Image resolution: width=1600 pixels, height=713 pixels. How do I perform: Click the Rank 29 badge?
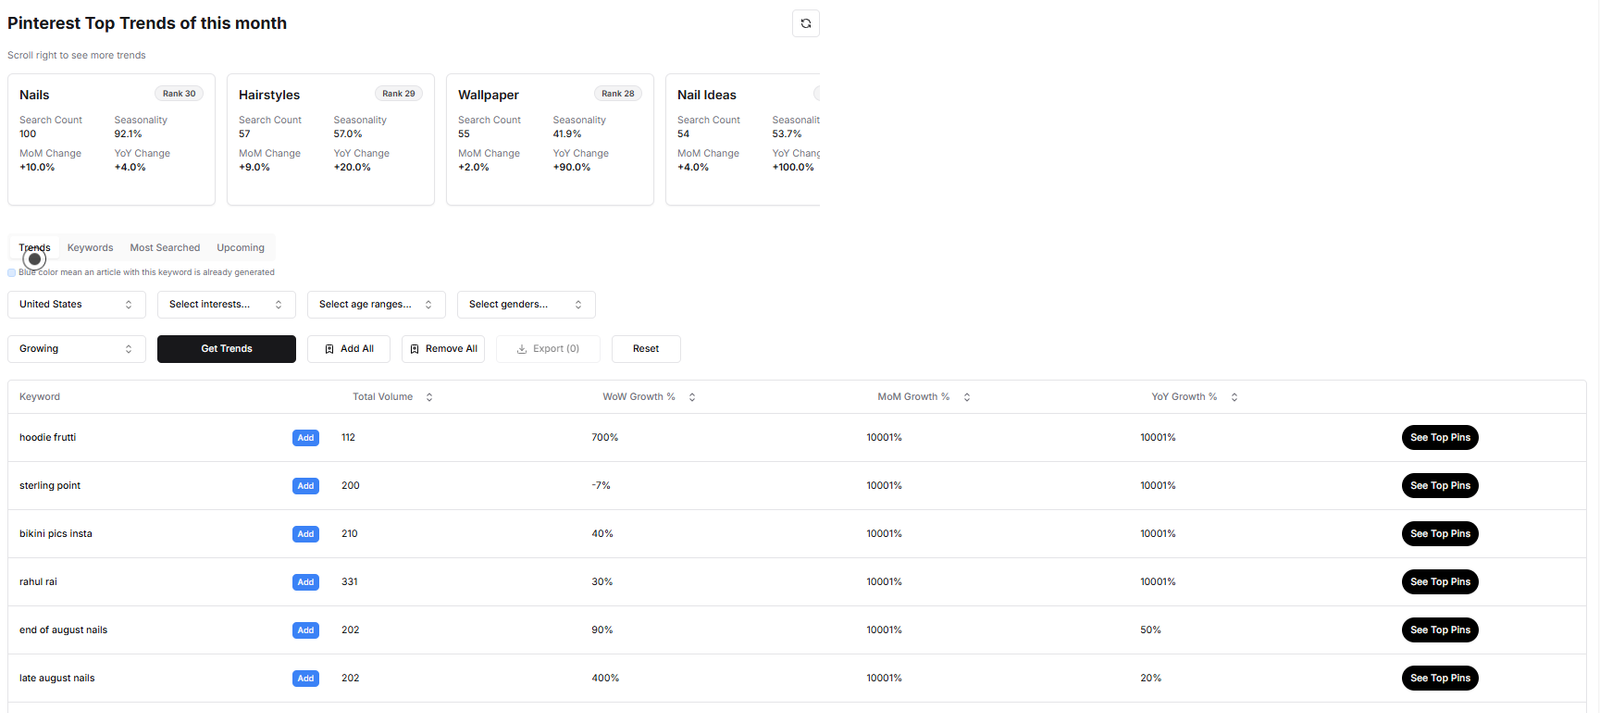[398, 93]
